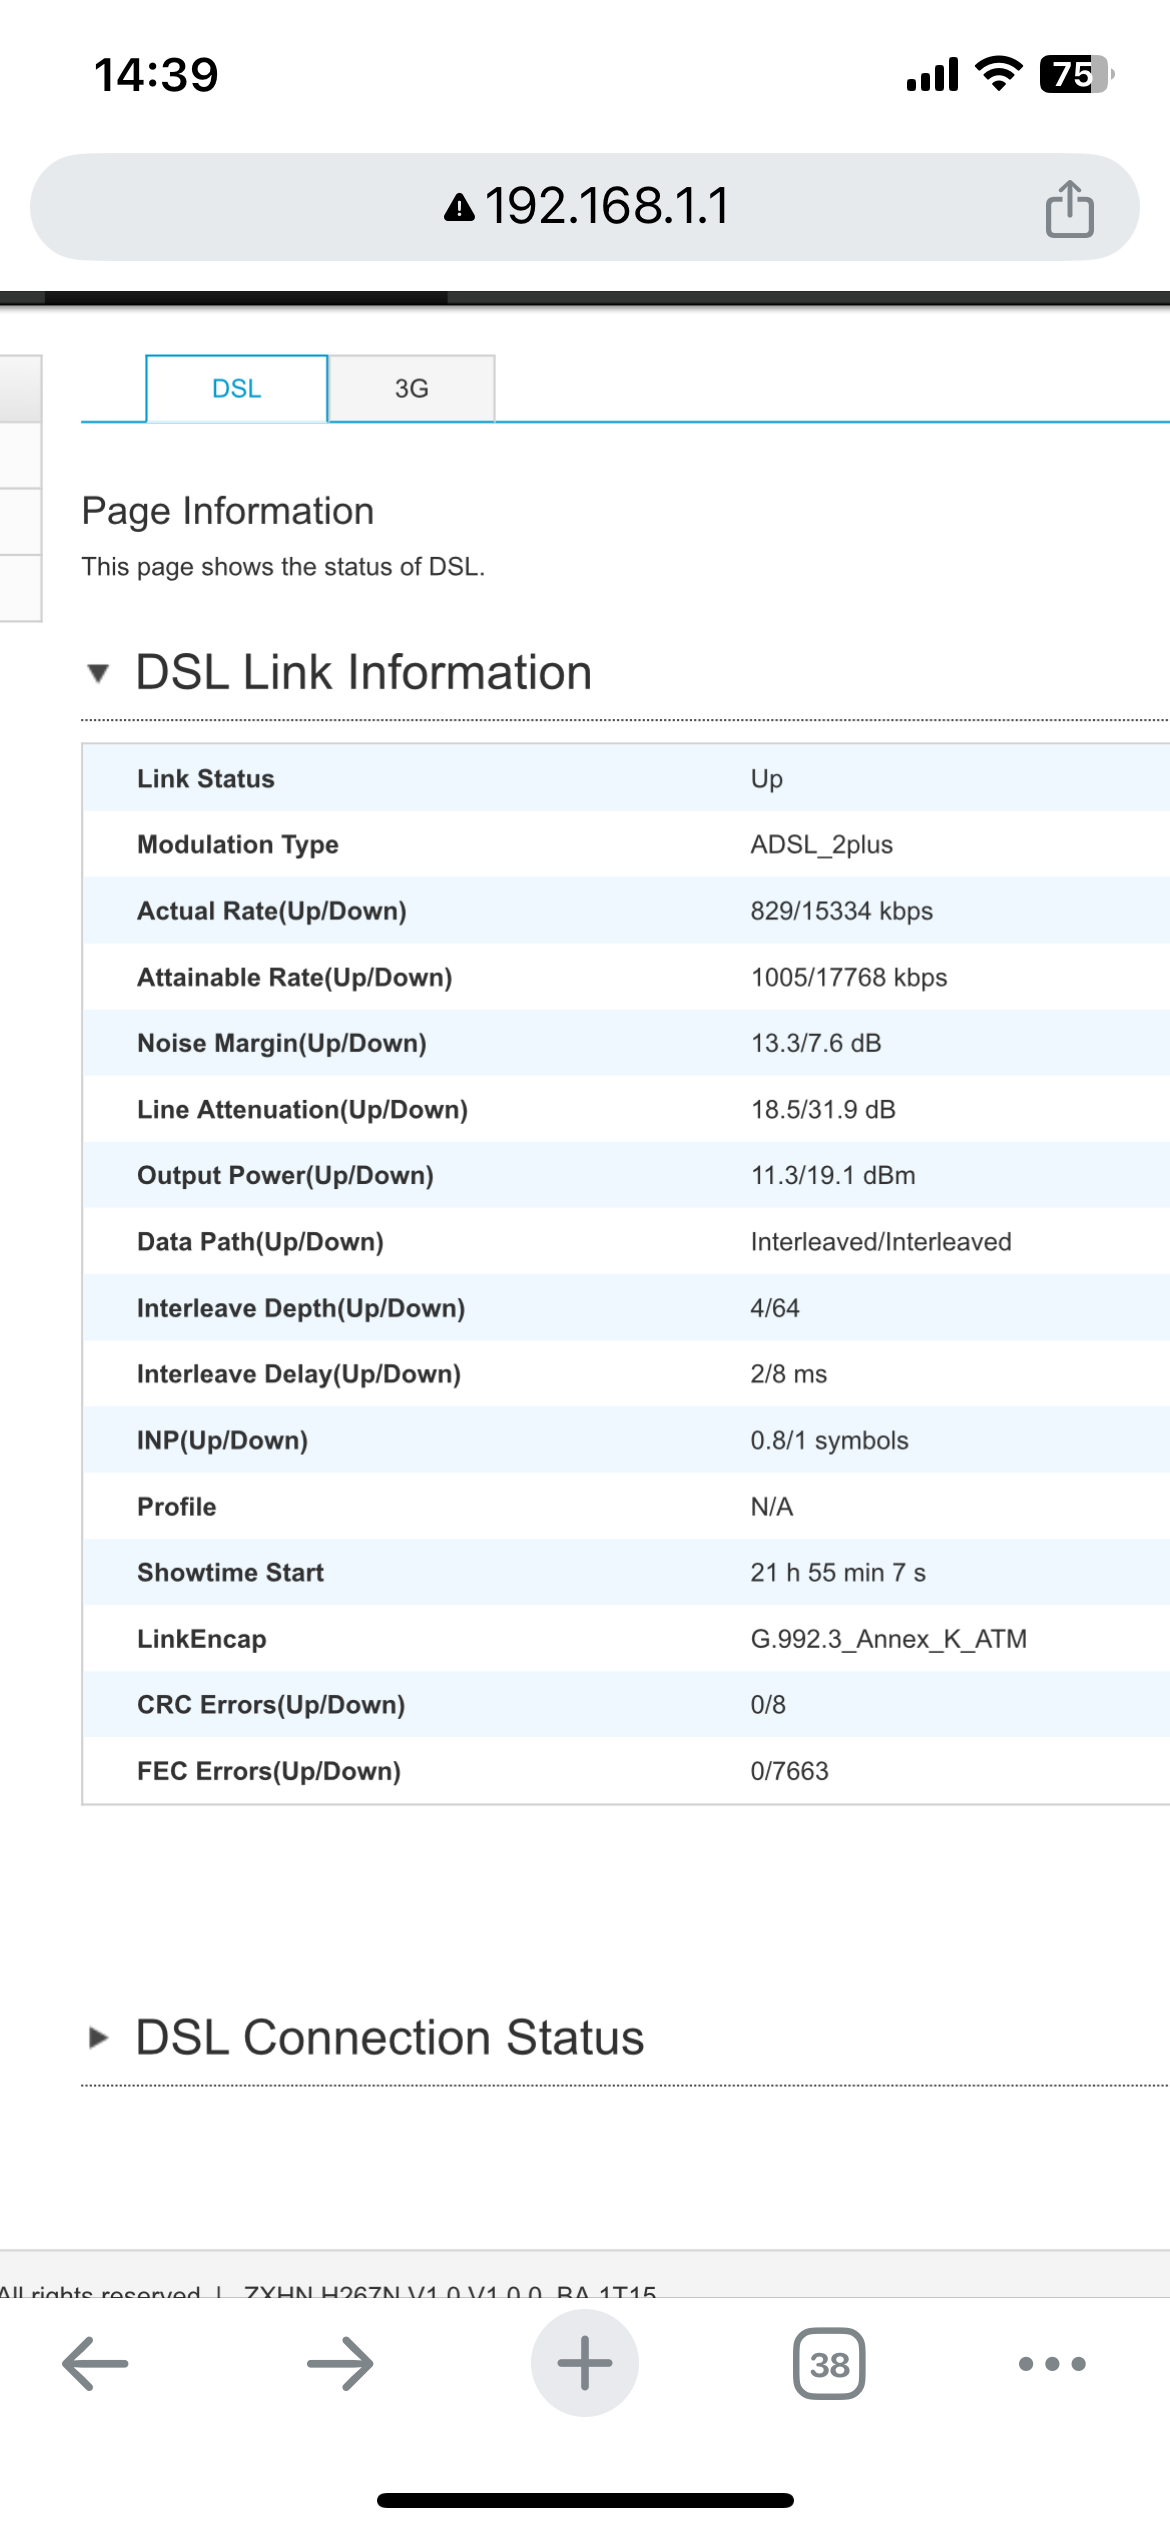
Task: Select the 0/8 CRC errors value
Action: pyautogui.click(x=768, y=1705)
